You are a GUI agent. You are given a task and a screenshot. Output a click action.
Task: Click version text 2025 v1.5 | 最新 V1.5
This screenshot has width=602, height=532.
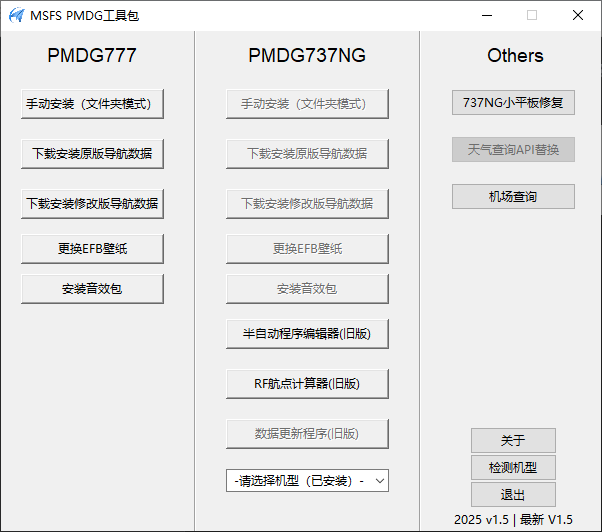[513, 520]
